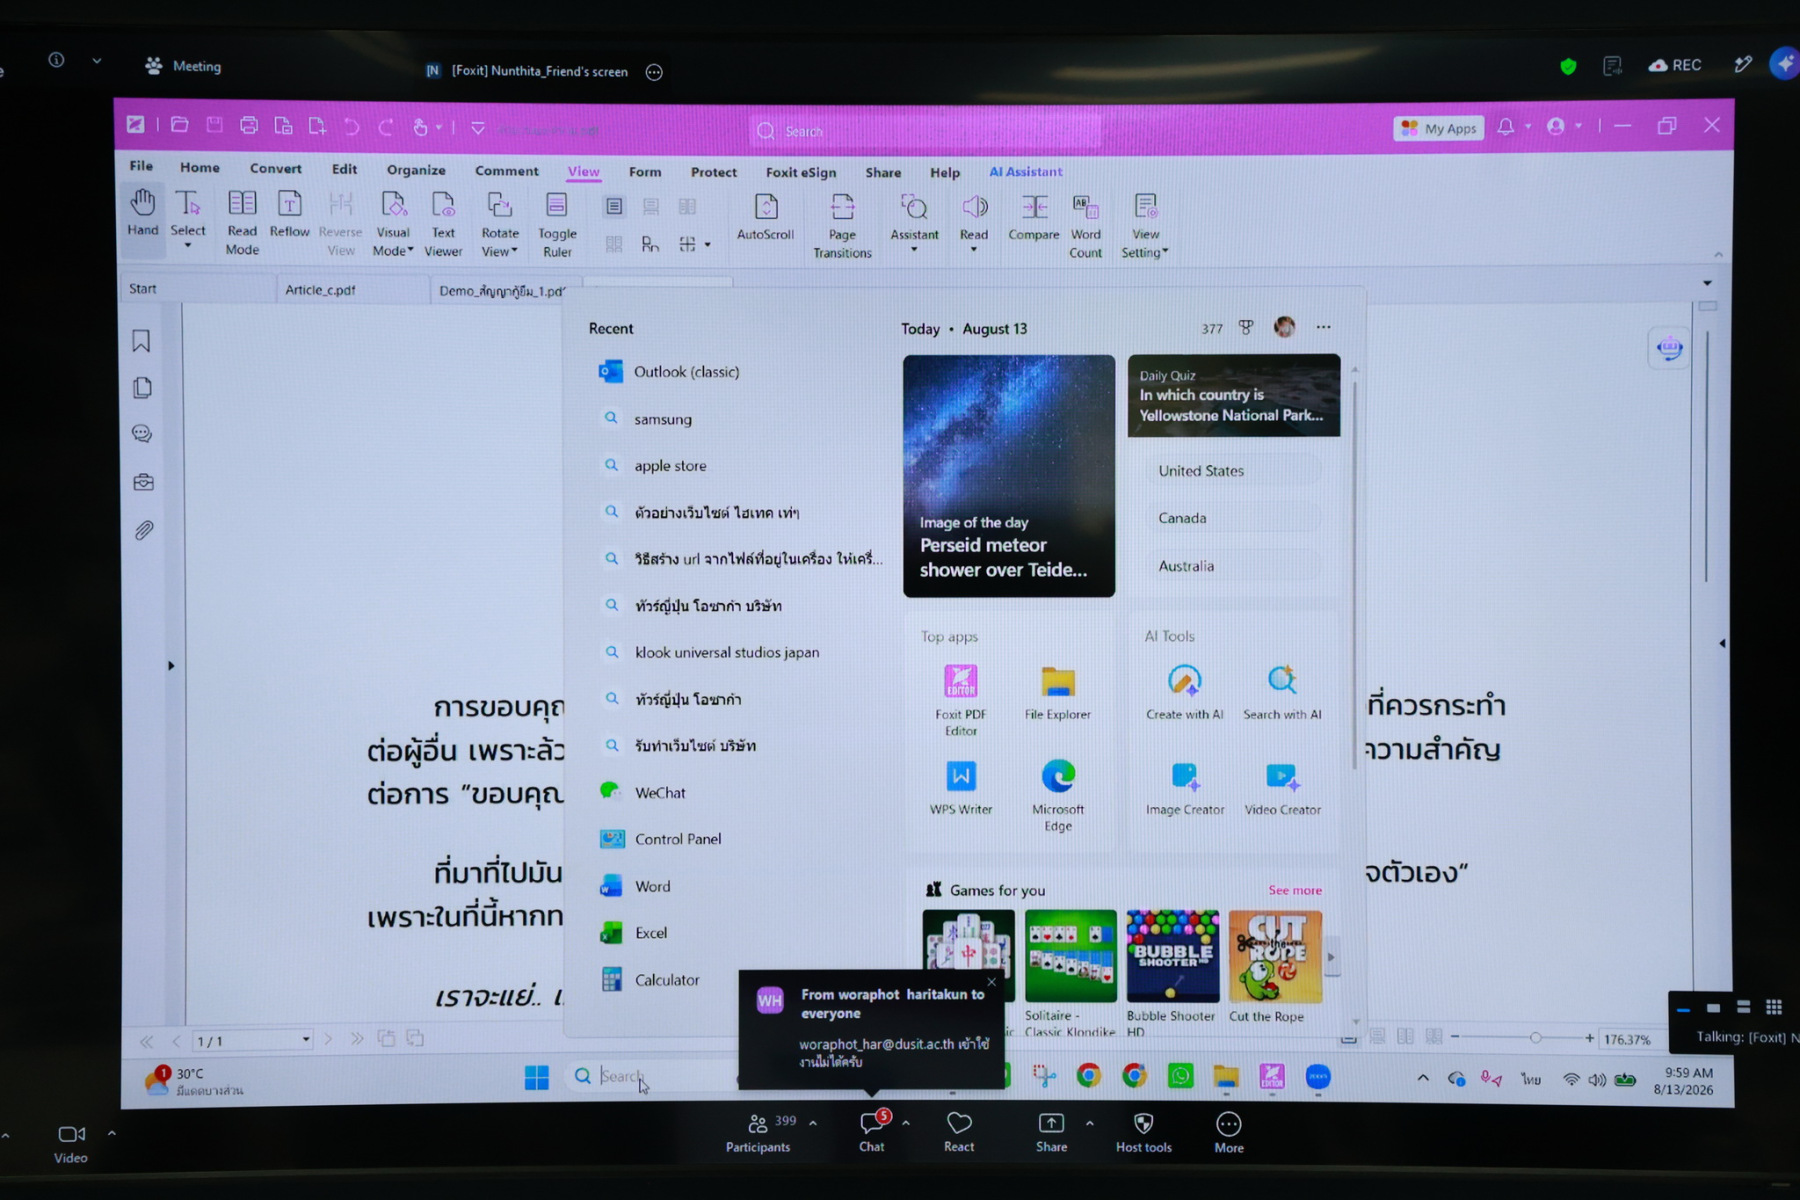Viewport: 1800px width, 1200px height.
Task: Open Microsoft Edge from Top apps
Action: point(1058,795)
